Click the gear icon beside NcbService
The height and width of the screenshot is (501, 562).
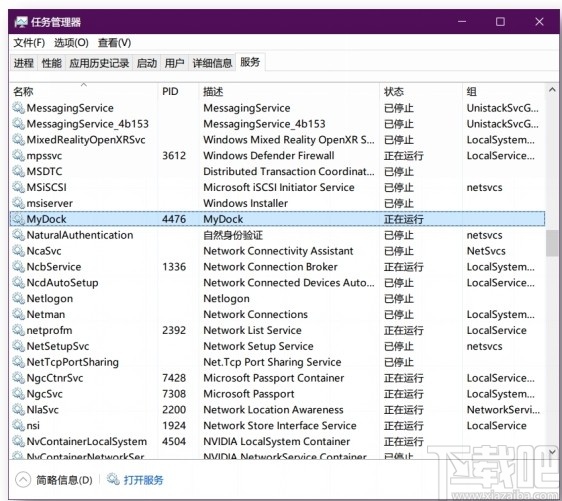click(18, 267)
